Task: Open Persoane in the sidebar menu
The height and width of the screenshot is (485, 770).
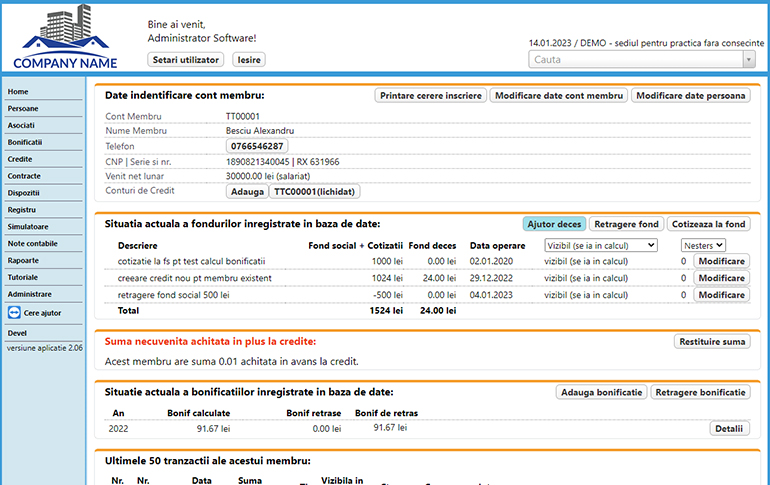Action: (23, 108)
